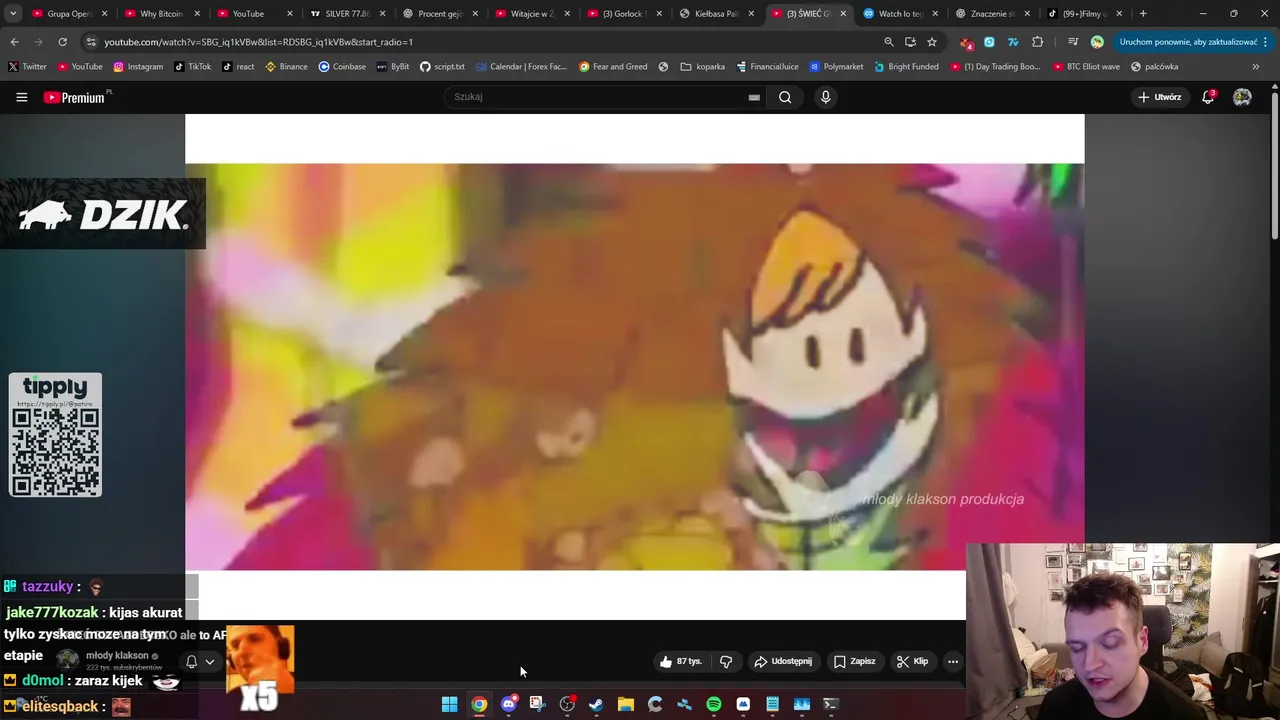Screen dimensions: 1280x720
Task: Switch to the Why Bitcoin tab
Action: tap(160, 14)
